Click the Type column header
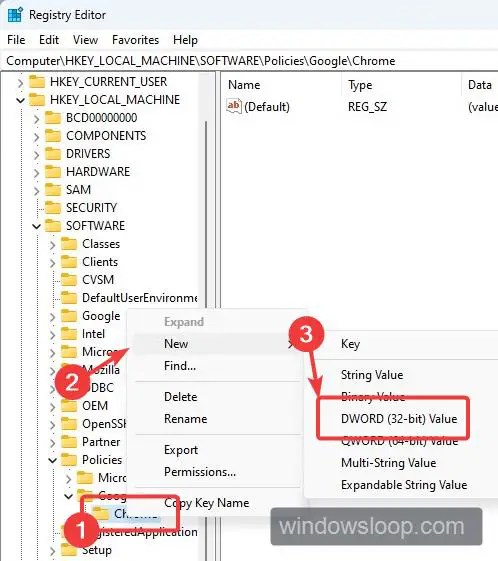The height and width of the screenshot is (561, 498). tap(360, 85)
